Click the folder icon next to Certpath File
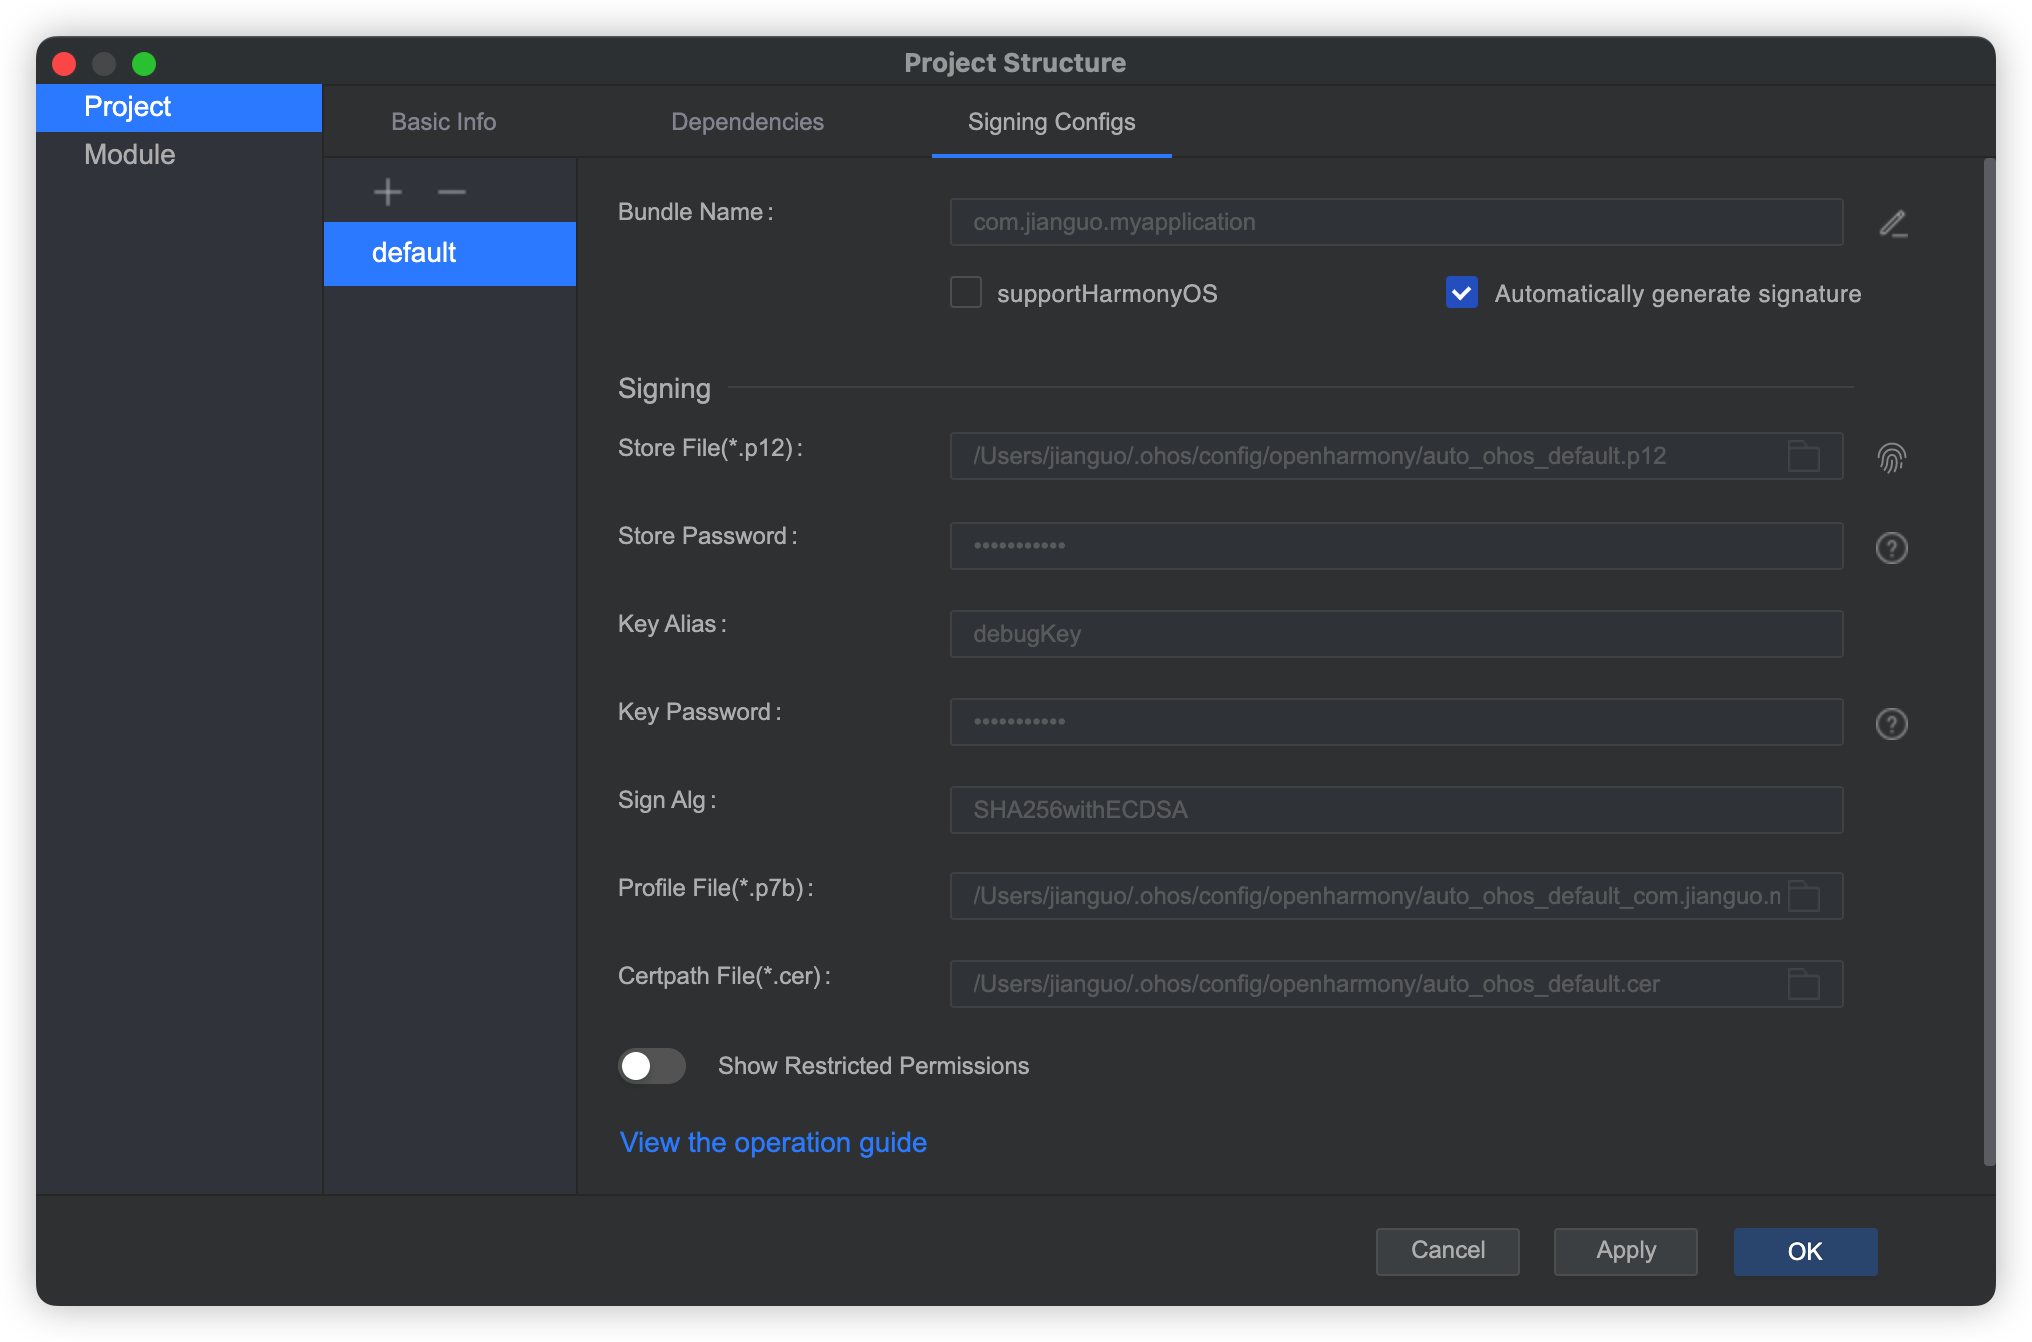The width and height of the screenshot is (2032, 1342). (1806, 983)
